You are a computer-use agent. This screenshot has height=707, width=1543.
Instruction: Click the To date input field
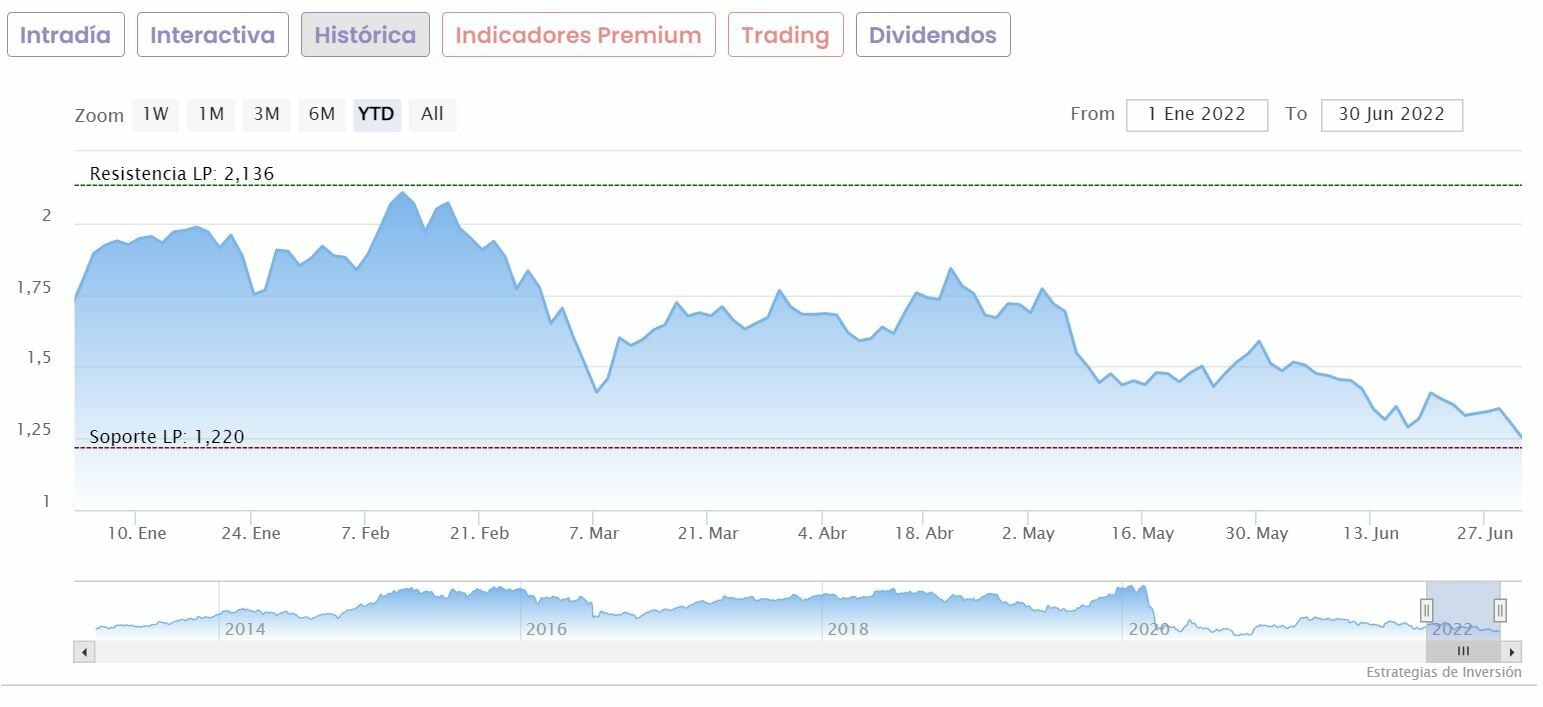pos(1391,114)
